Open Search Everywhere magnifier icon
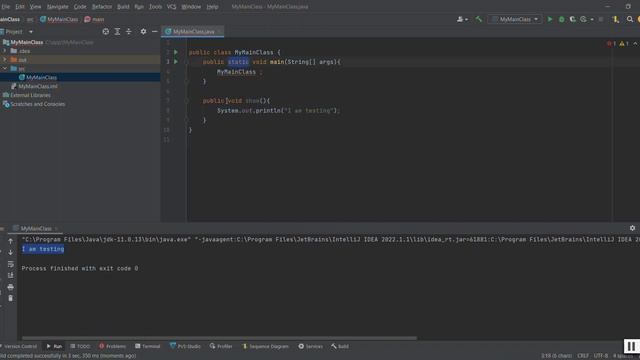Image resolution: width=640 pixels, height=360 pixels. tap(630, 19)
